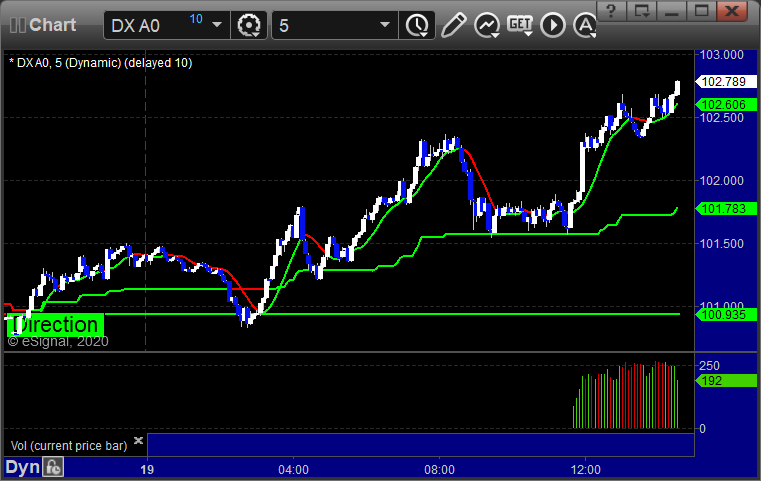Maximize the chart window
Viewport: 761px width, 481px height.
[x=701, y=11]
